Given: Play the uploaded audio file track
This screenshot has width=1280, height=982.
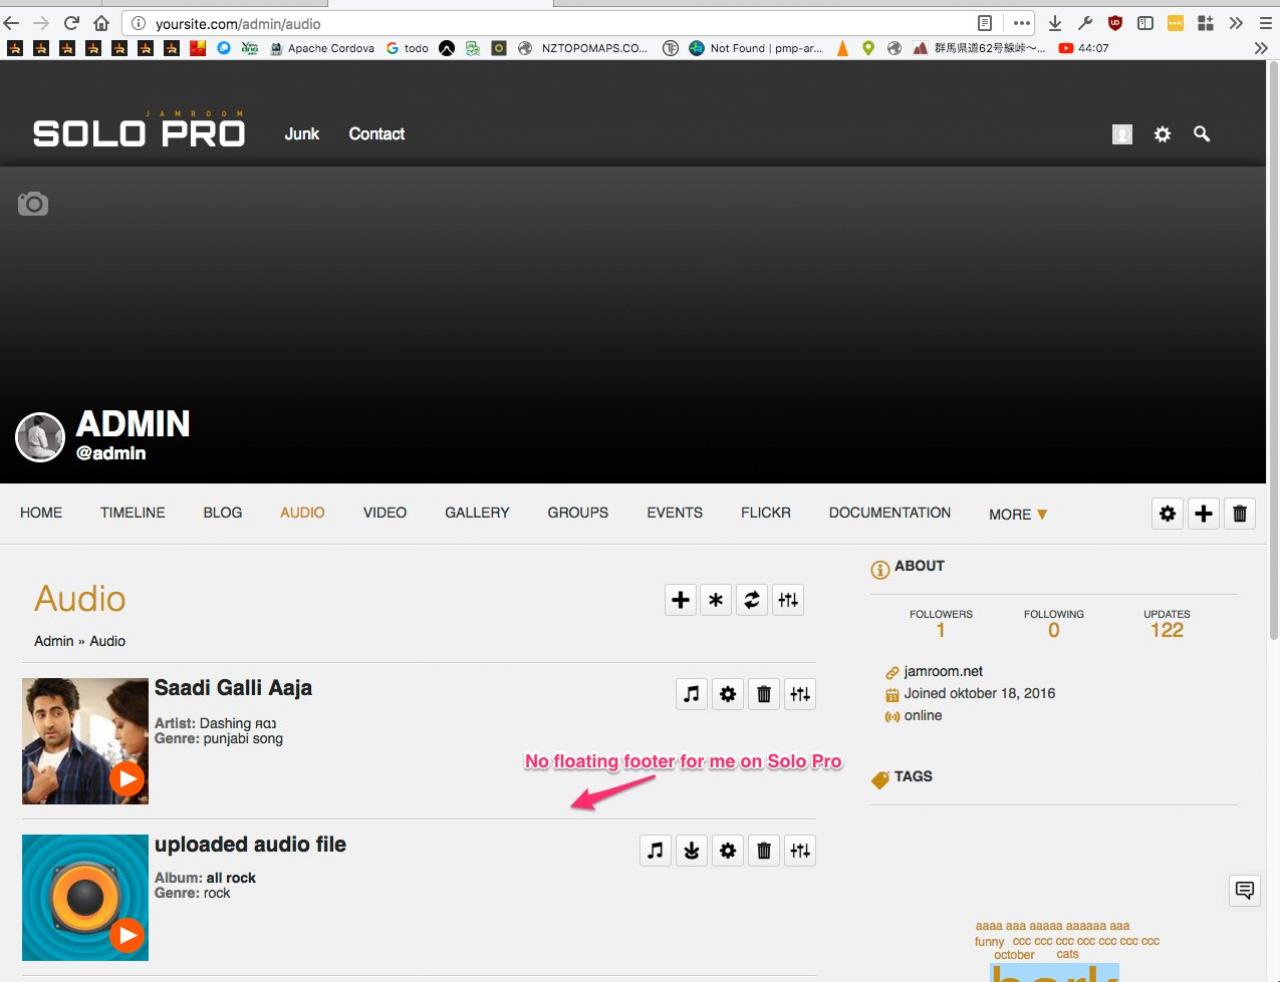Looking at the screenshot, I should tap(126, 935).
